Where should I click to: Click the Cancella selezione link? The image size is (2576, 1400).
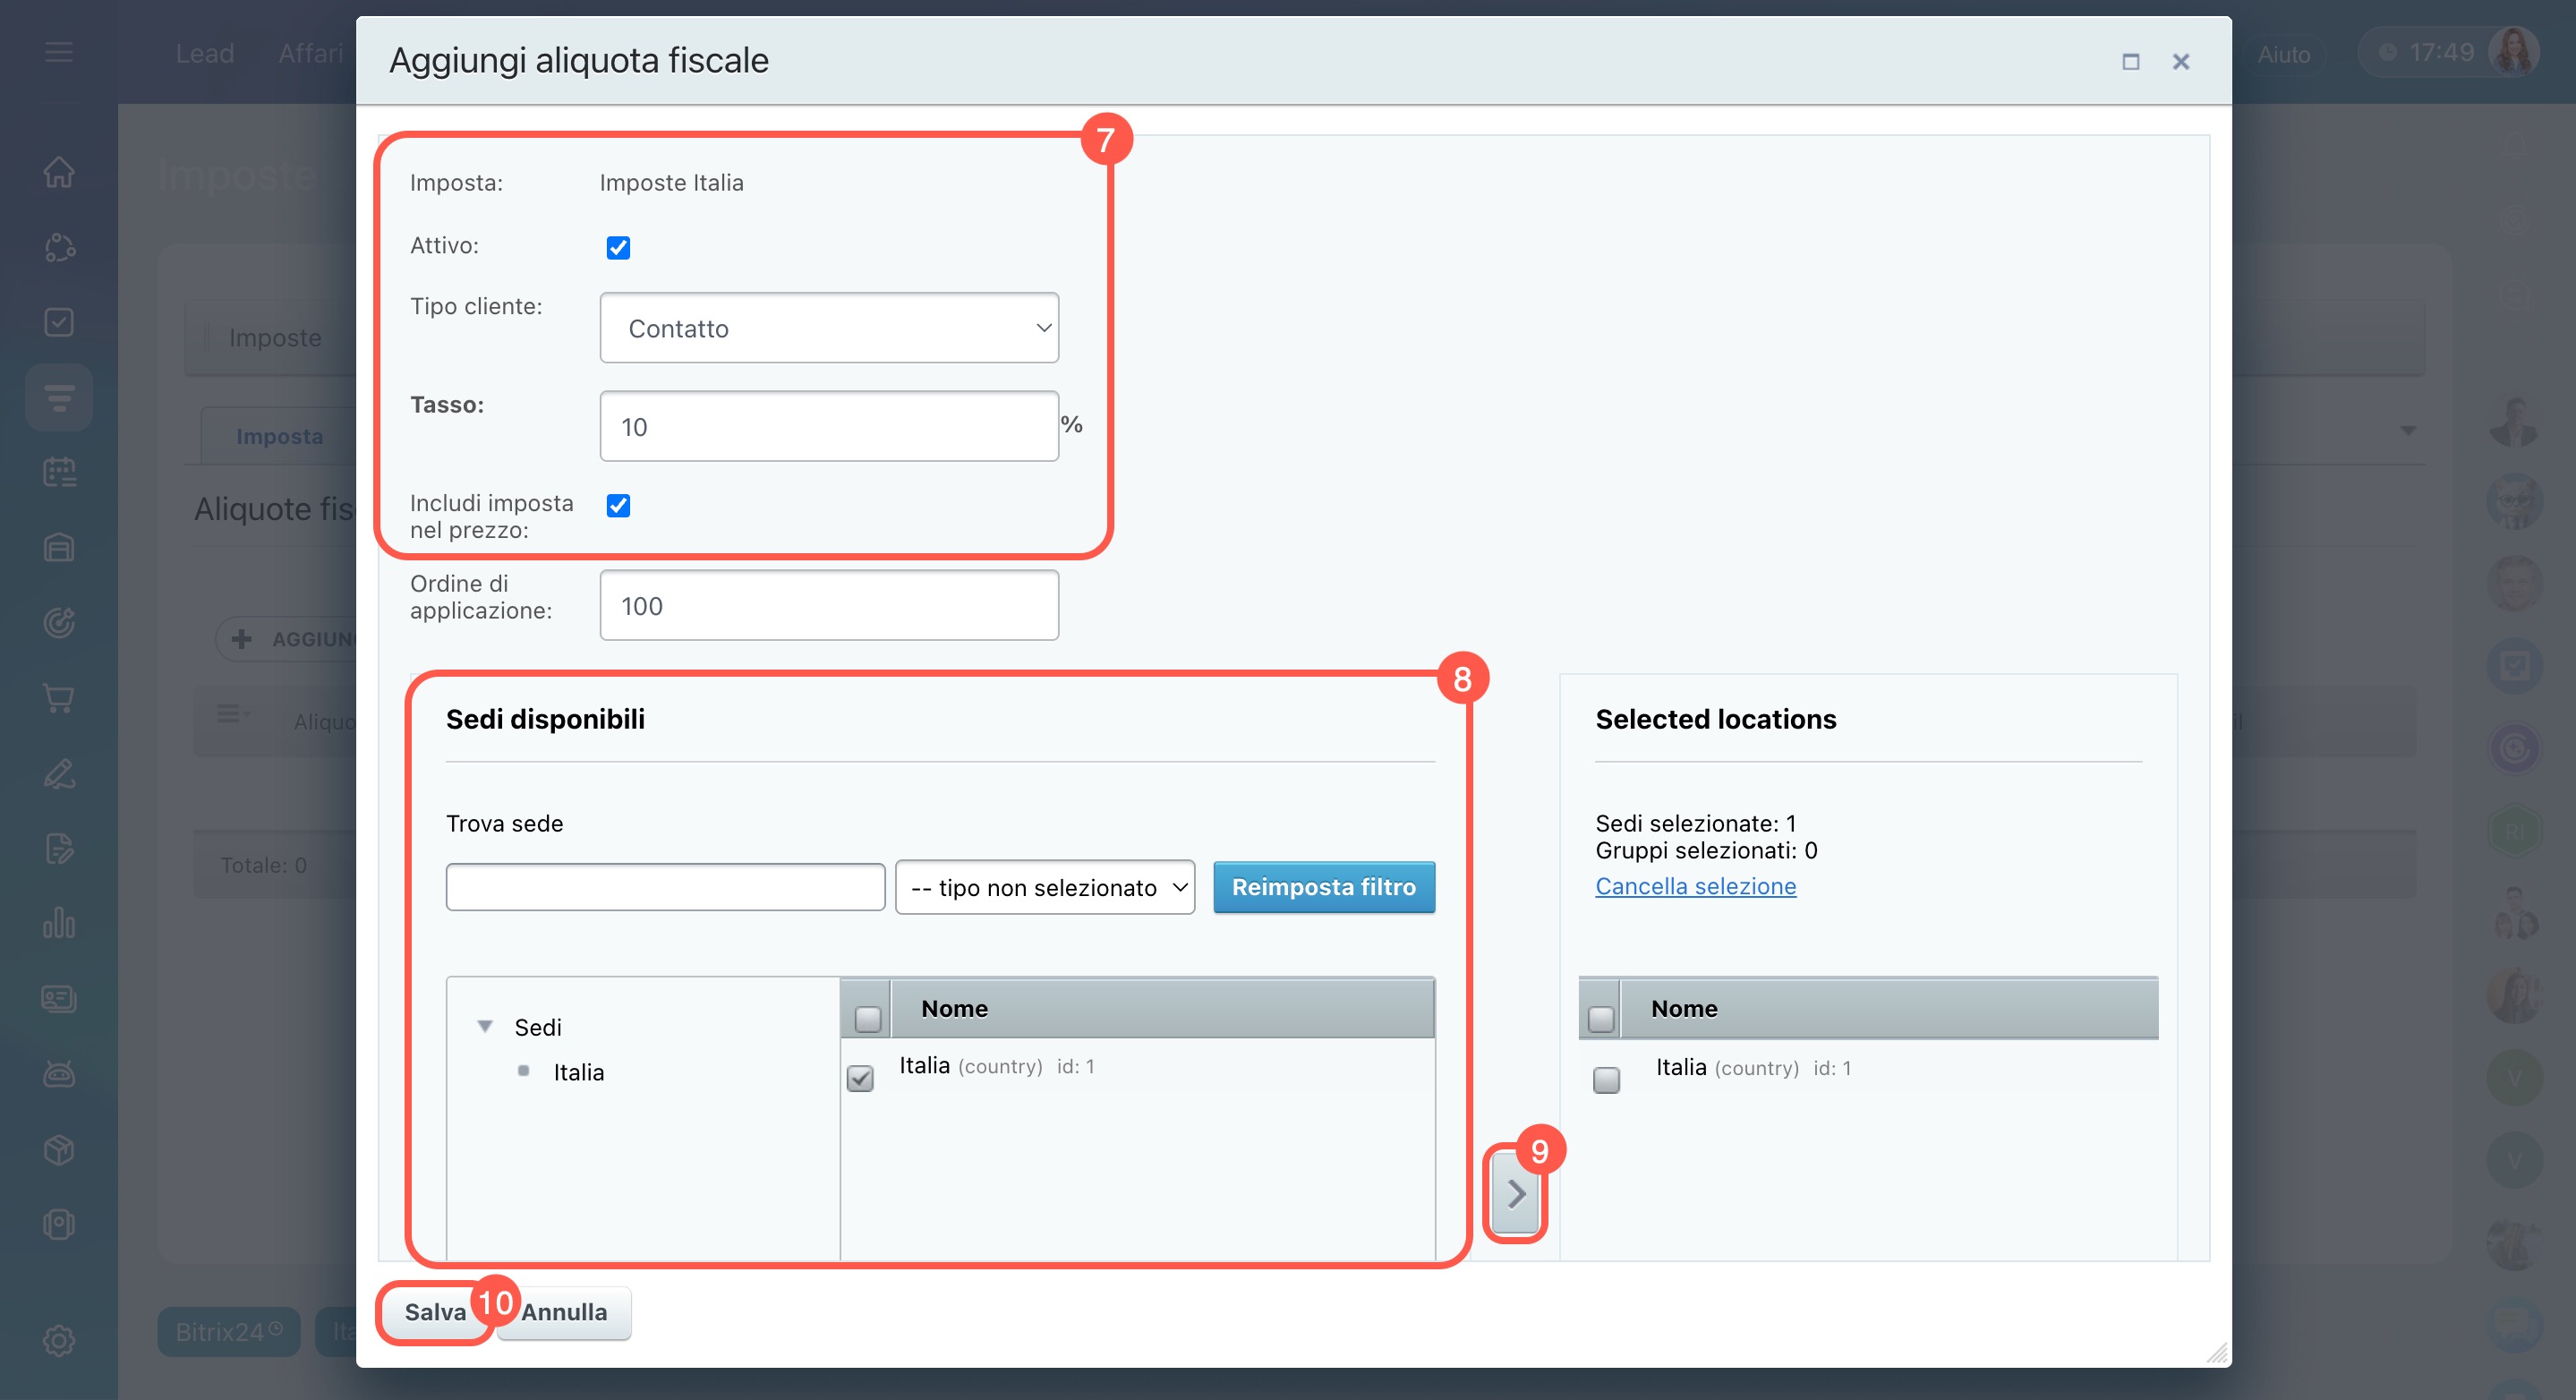coord(1695,886)
